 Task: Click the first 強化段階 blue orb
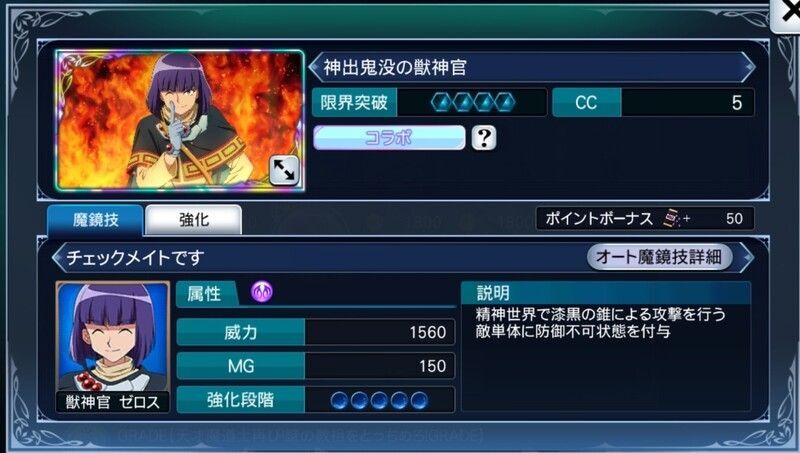(339, 400)
